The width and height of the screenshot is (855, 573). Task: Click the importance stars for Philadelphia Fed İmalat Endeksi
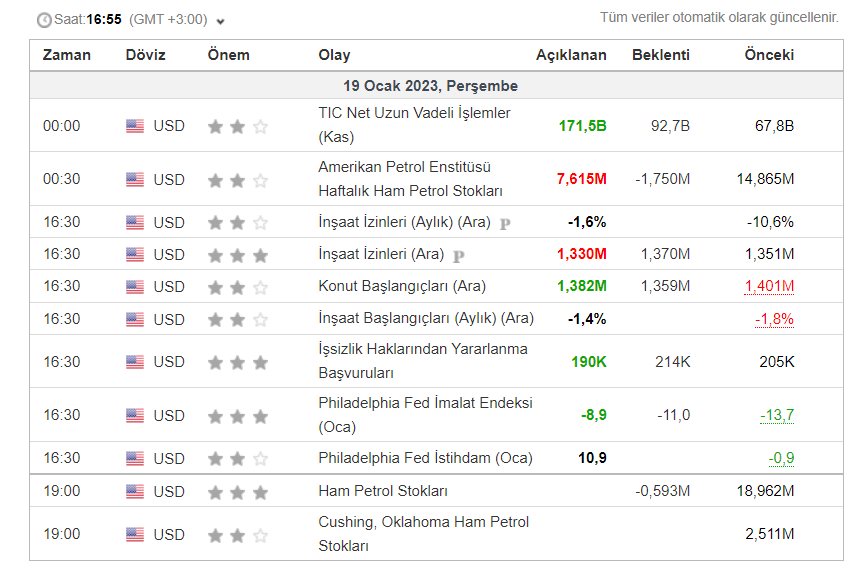click(x=238, y=415)
